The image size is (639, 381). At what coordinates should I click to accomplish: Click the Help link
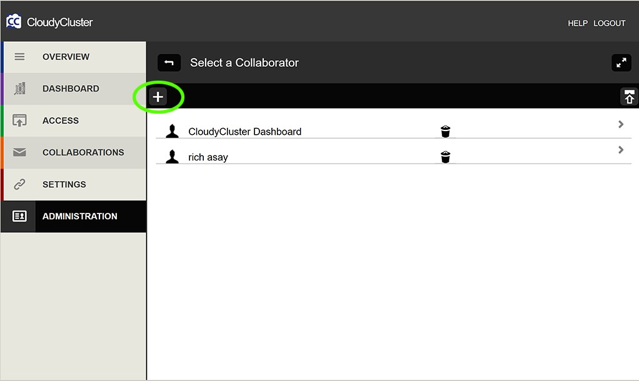pos(577,23)
